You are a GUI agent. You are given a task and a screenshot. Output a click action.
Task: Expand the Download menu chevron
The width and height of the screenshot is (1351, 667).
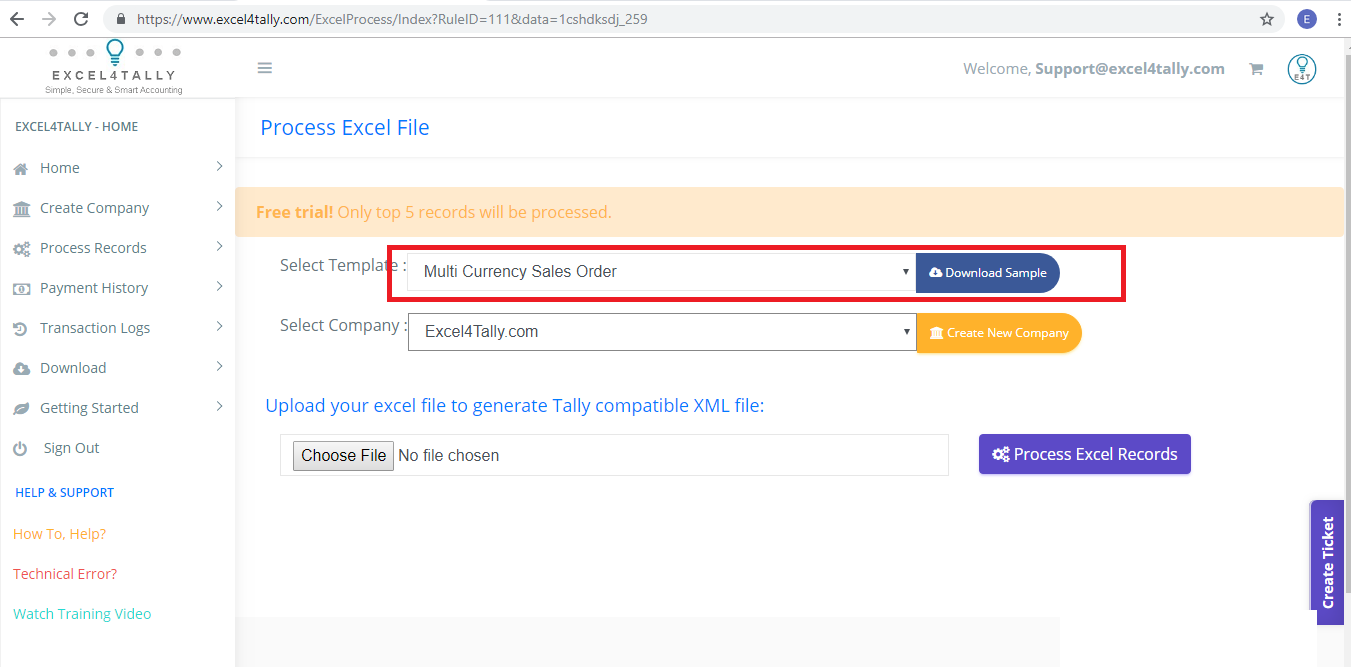(219, 367)
